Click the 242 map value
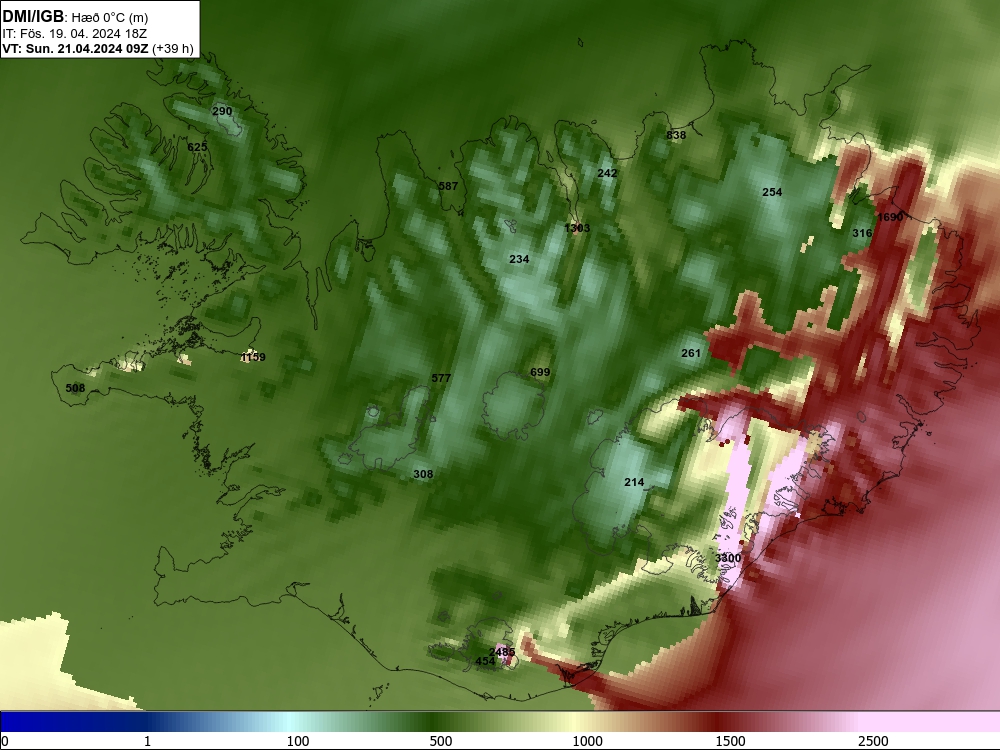 coord(607,173)
